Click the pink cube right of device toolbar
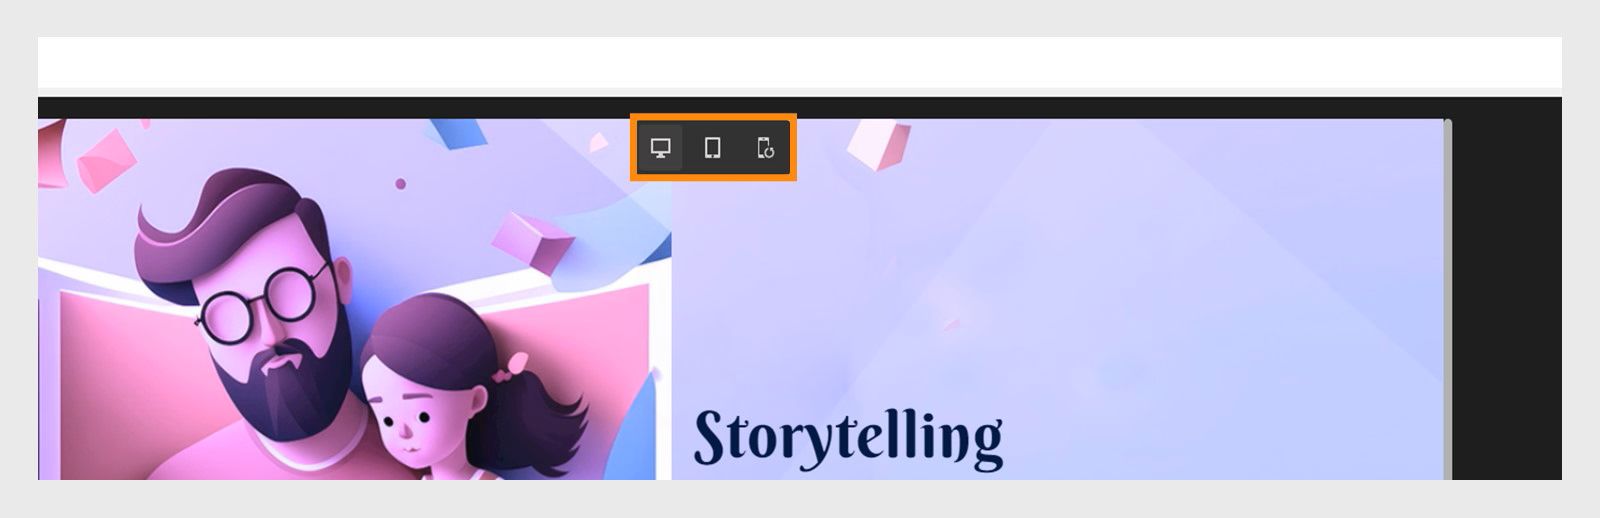Viewport: 1600px width, 518px height. (x=879, y=143)
